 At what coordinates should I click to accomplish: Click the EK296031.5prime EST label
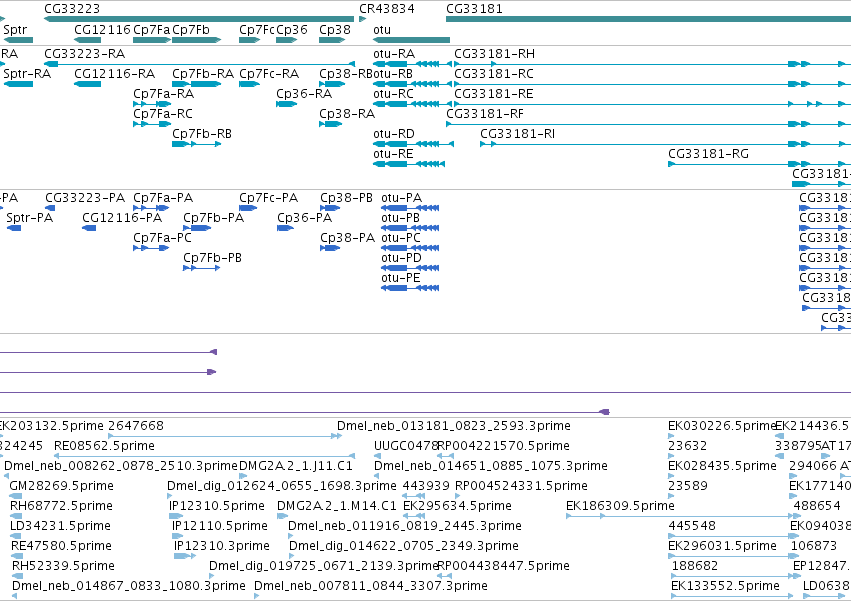coord(722,546)
